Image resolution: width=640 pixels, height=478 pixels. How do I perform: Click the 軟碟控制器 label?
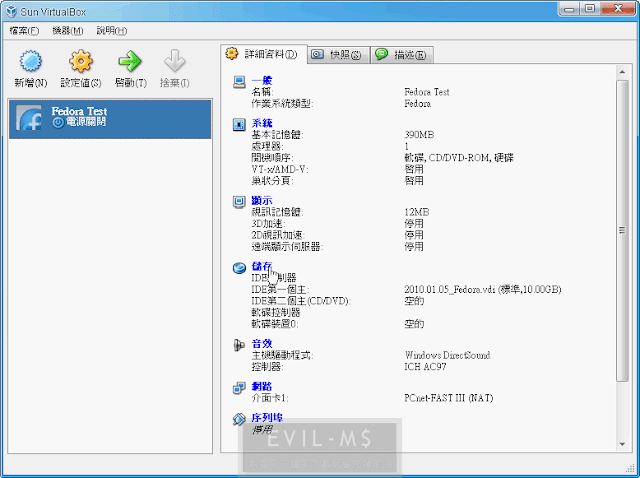(x=276, y=312)
